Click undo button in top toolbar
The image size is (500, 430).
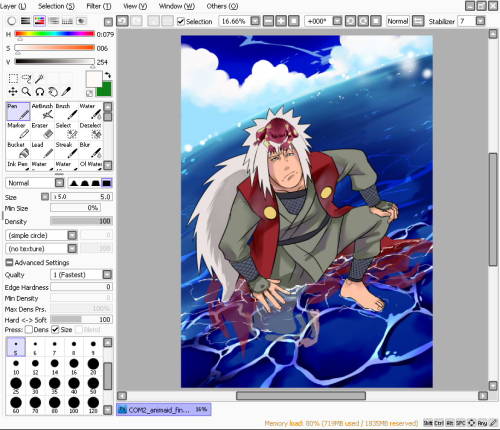pyautogui.click(x=122, y=21)
